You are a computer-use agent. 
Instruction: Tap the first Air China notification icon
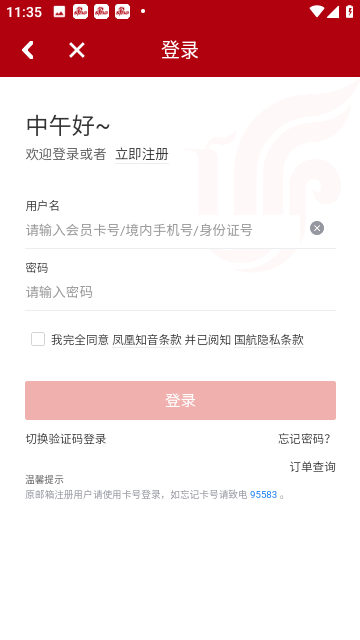pos(80,12)
